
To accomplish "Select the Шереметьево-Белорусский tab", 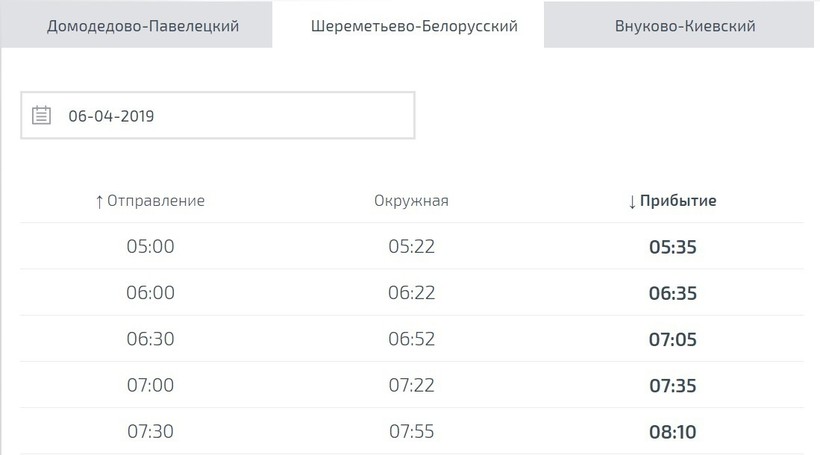I will pyautogui.click(x=414, y=25).
